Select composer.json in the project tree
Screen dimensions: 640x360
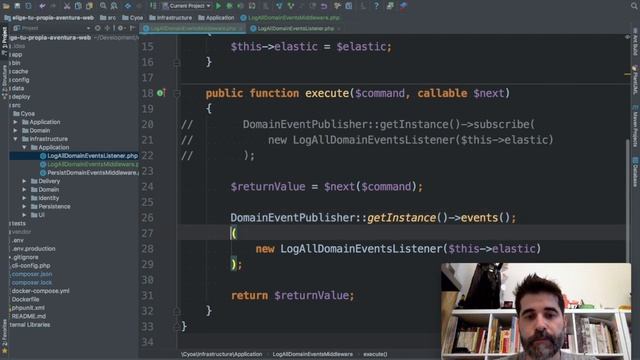click(32, 274)
